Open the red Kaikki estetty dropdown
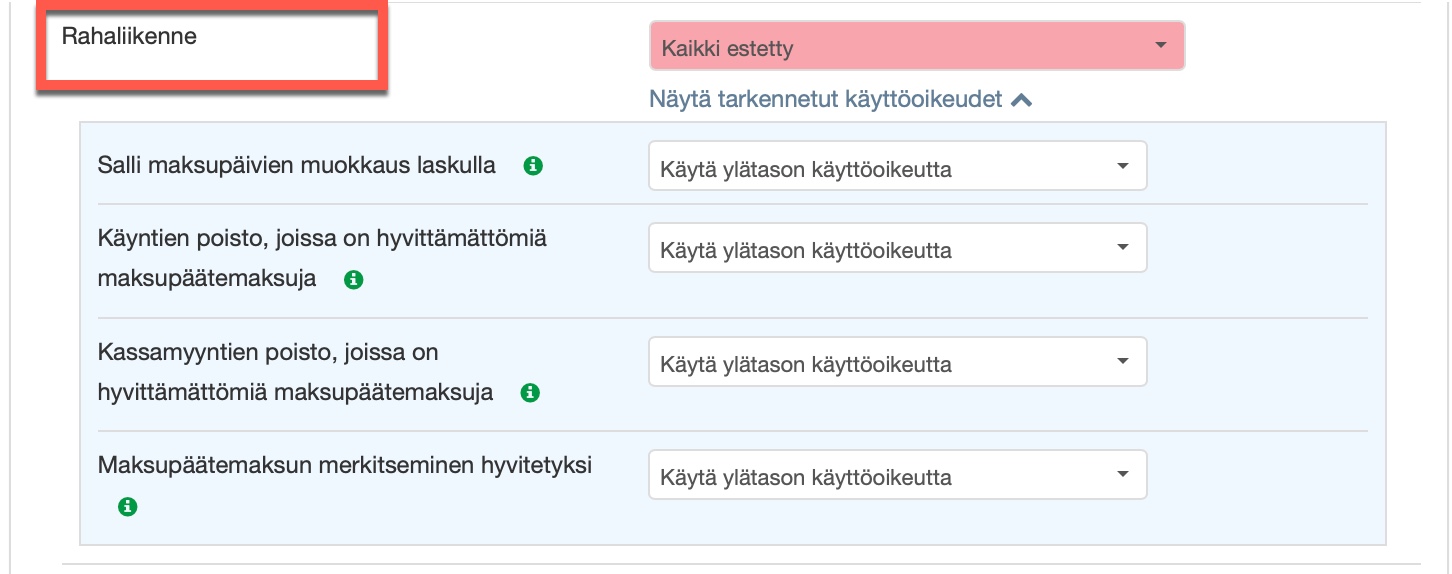 [916, 47]
